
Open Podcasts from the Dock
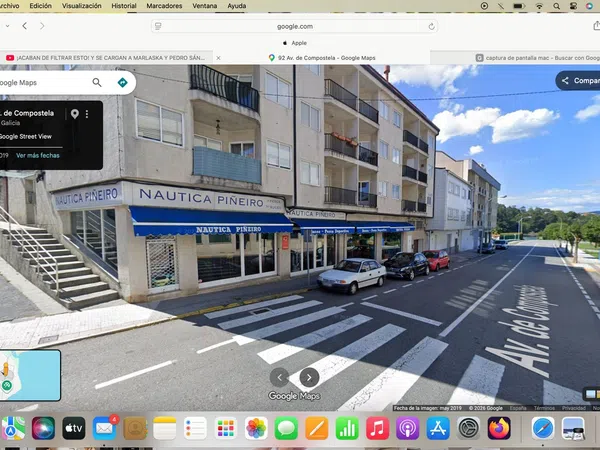[408, 428]
